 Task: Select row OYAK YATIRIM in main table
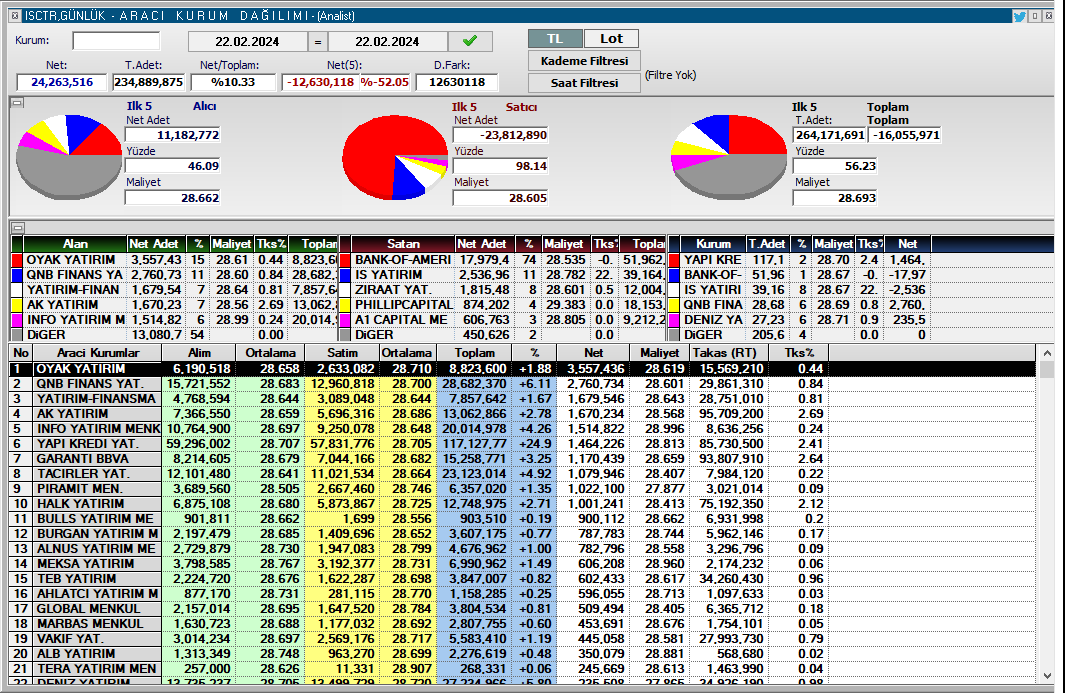pos(523,369)
